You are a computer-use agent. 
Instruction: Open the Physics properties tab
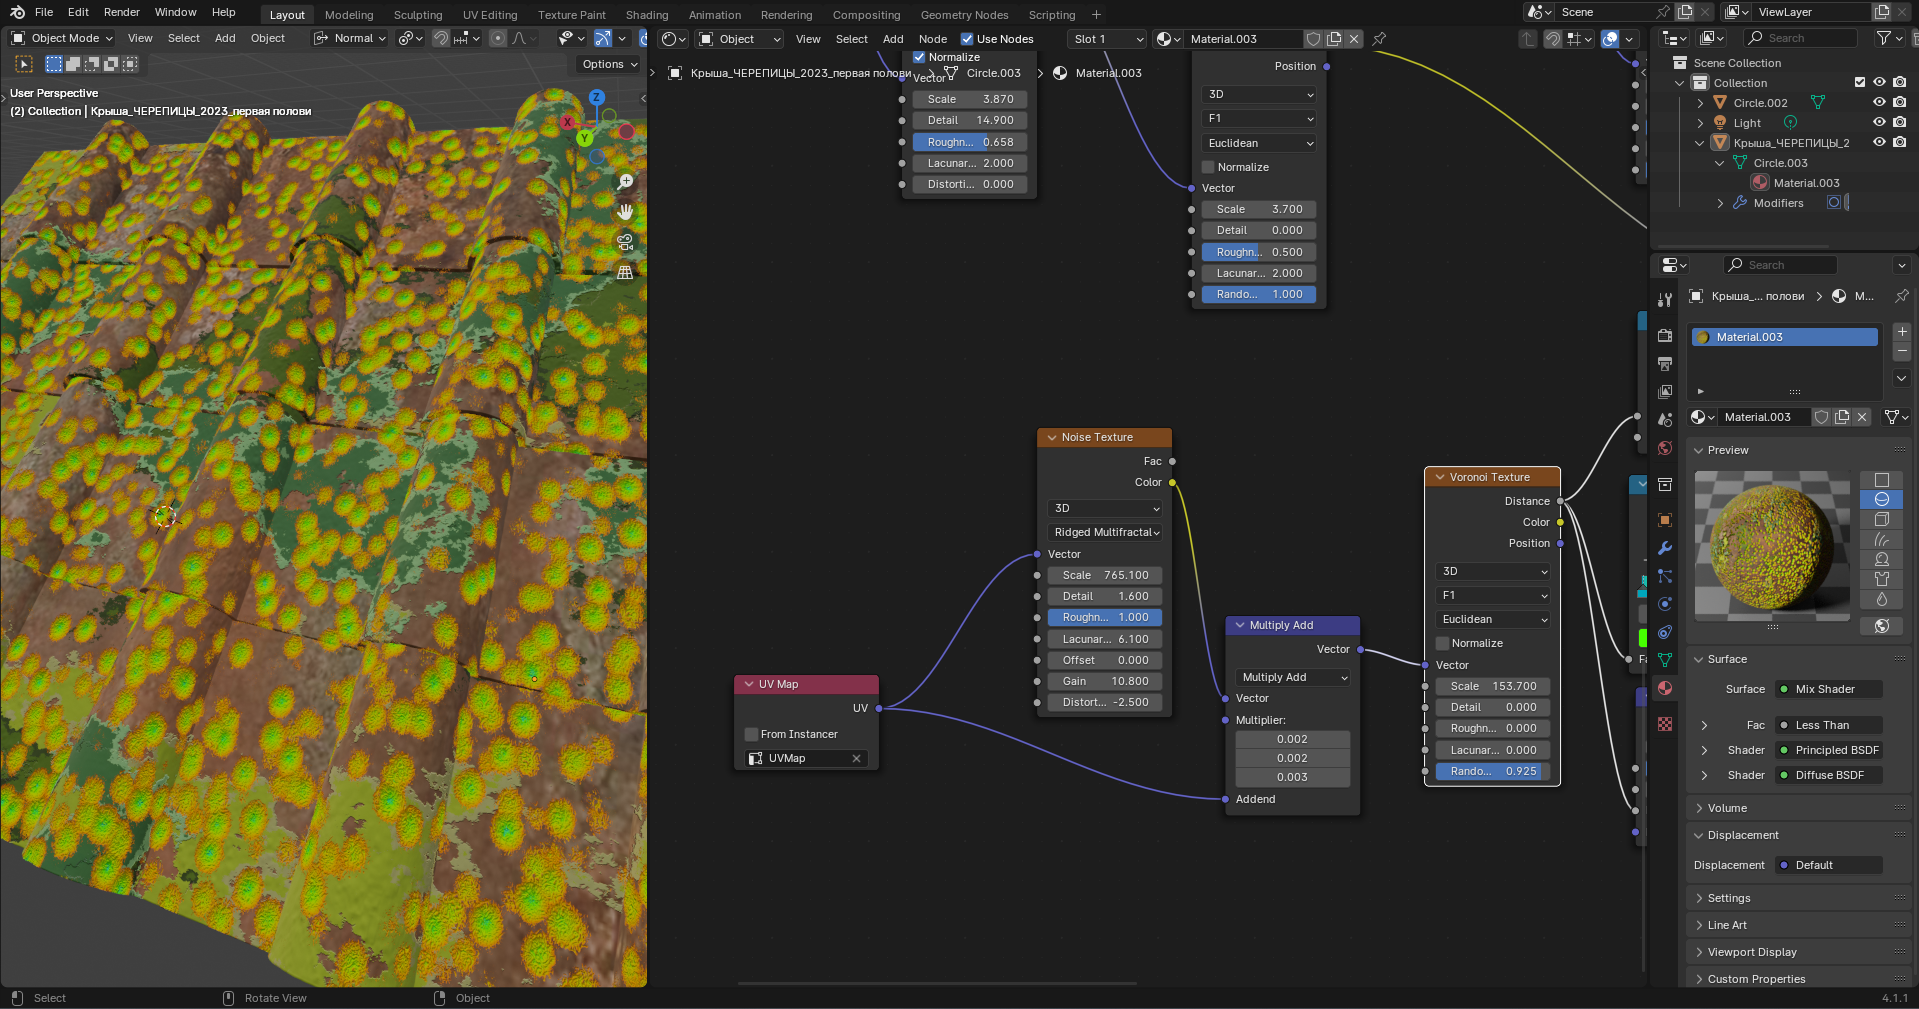click(1665, 604)
